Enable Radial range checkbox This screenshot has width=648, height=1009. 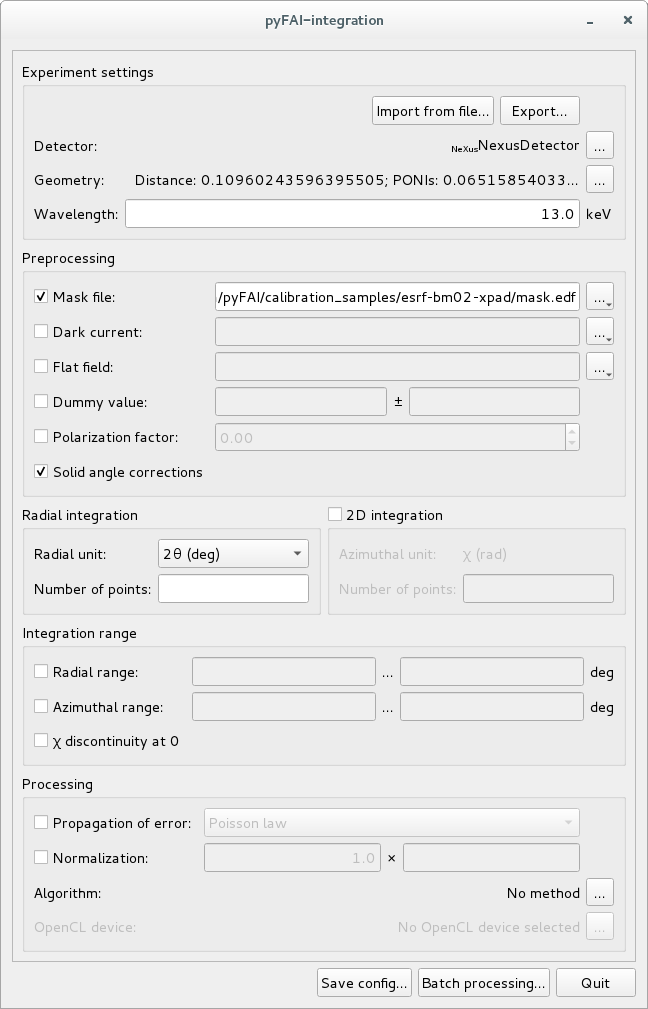tap(41, 672)
